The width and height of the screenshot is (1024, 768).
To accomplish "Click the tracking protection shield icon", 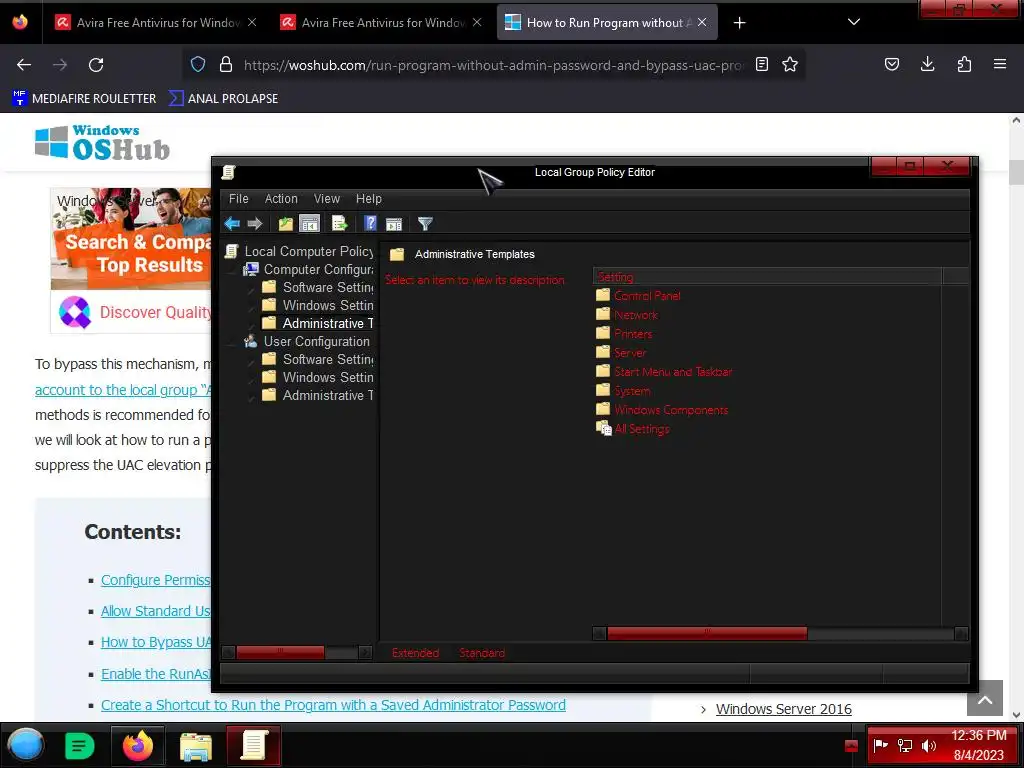I will [x=198, y=64].
